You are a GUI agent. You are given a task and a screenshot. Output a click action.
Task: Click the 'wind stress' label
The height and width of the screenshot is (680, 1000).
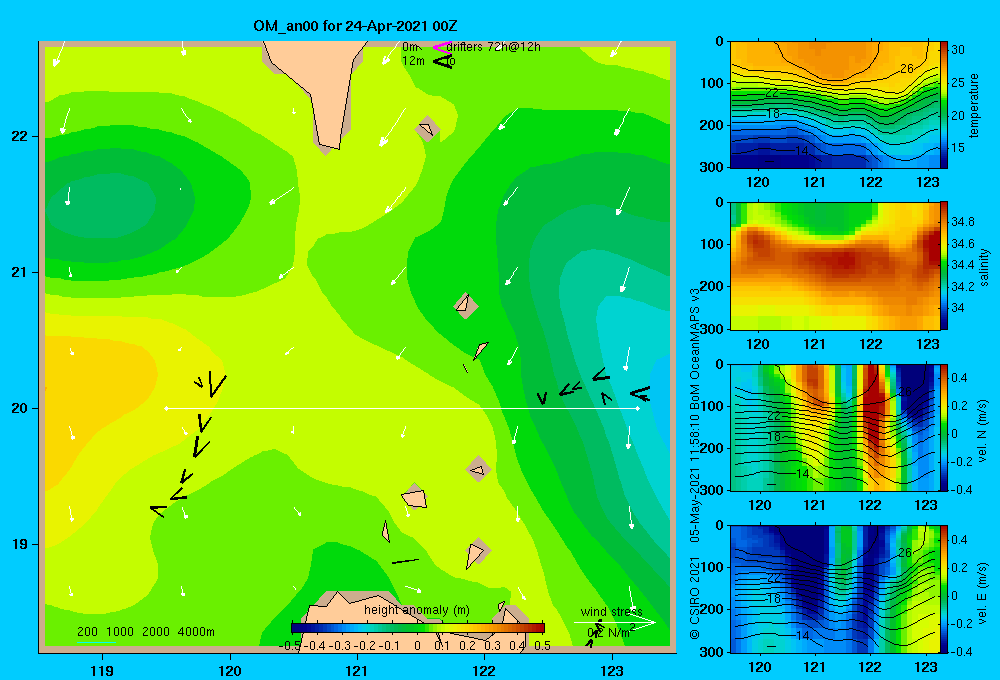(x=611, y=611)
